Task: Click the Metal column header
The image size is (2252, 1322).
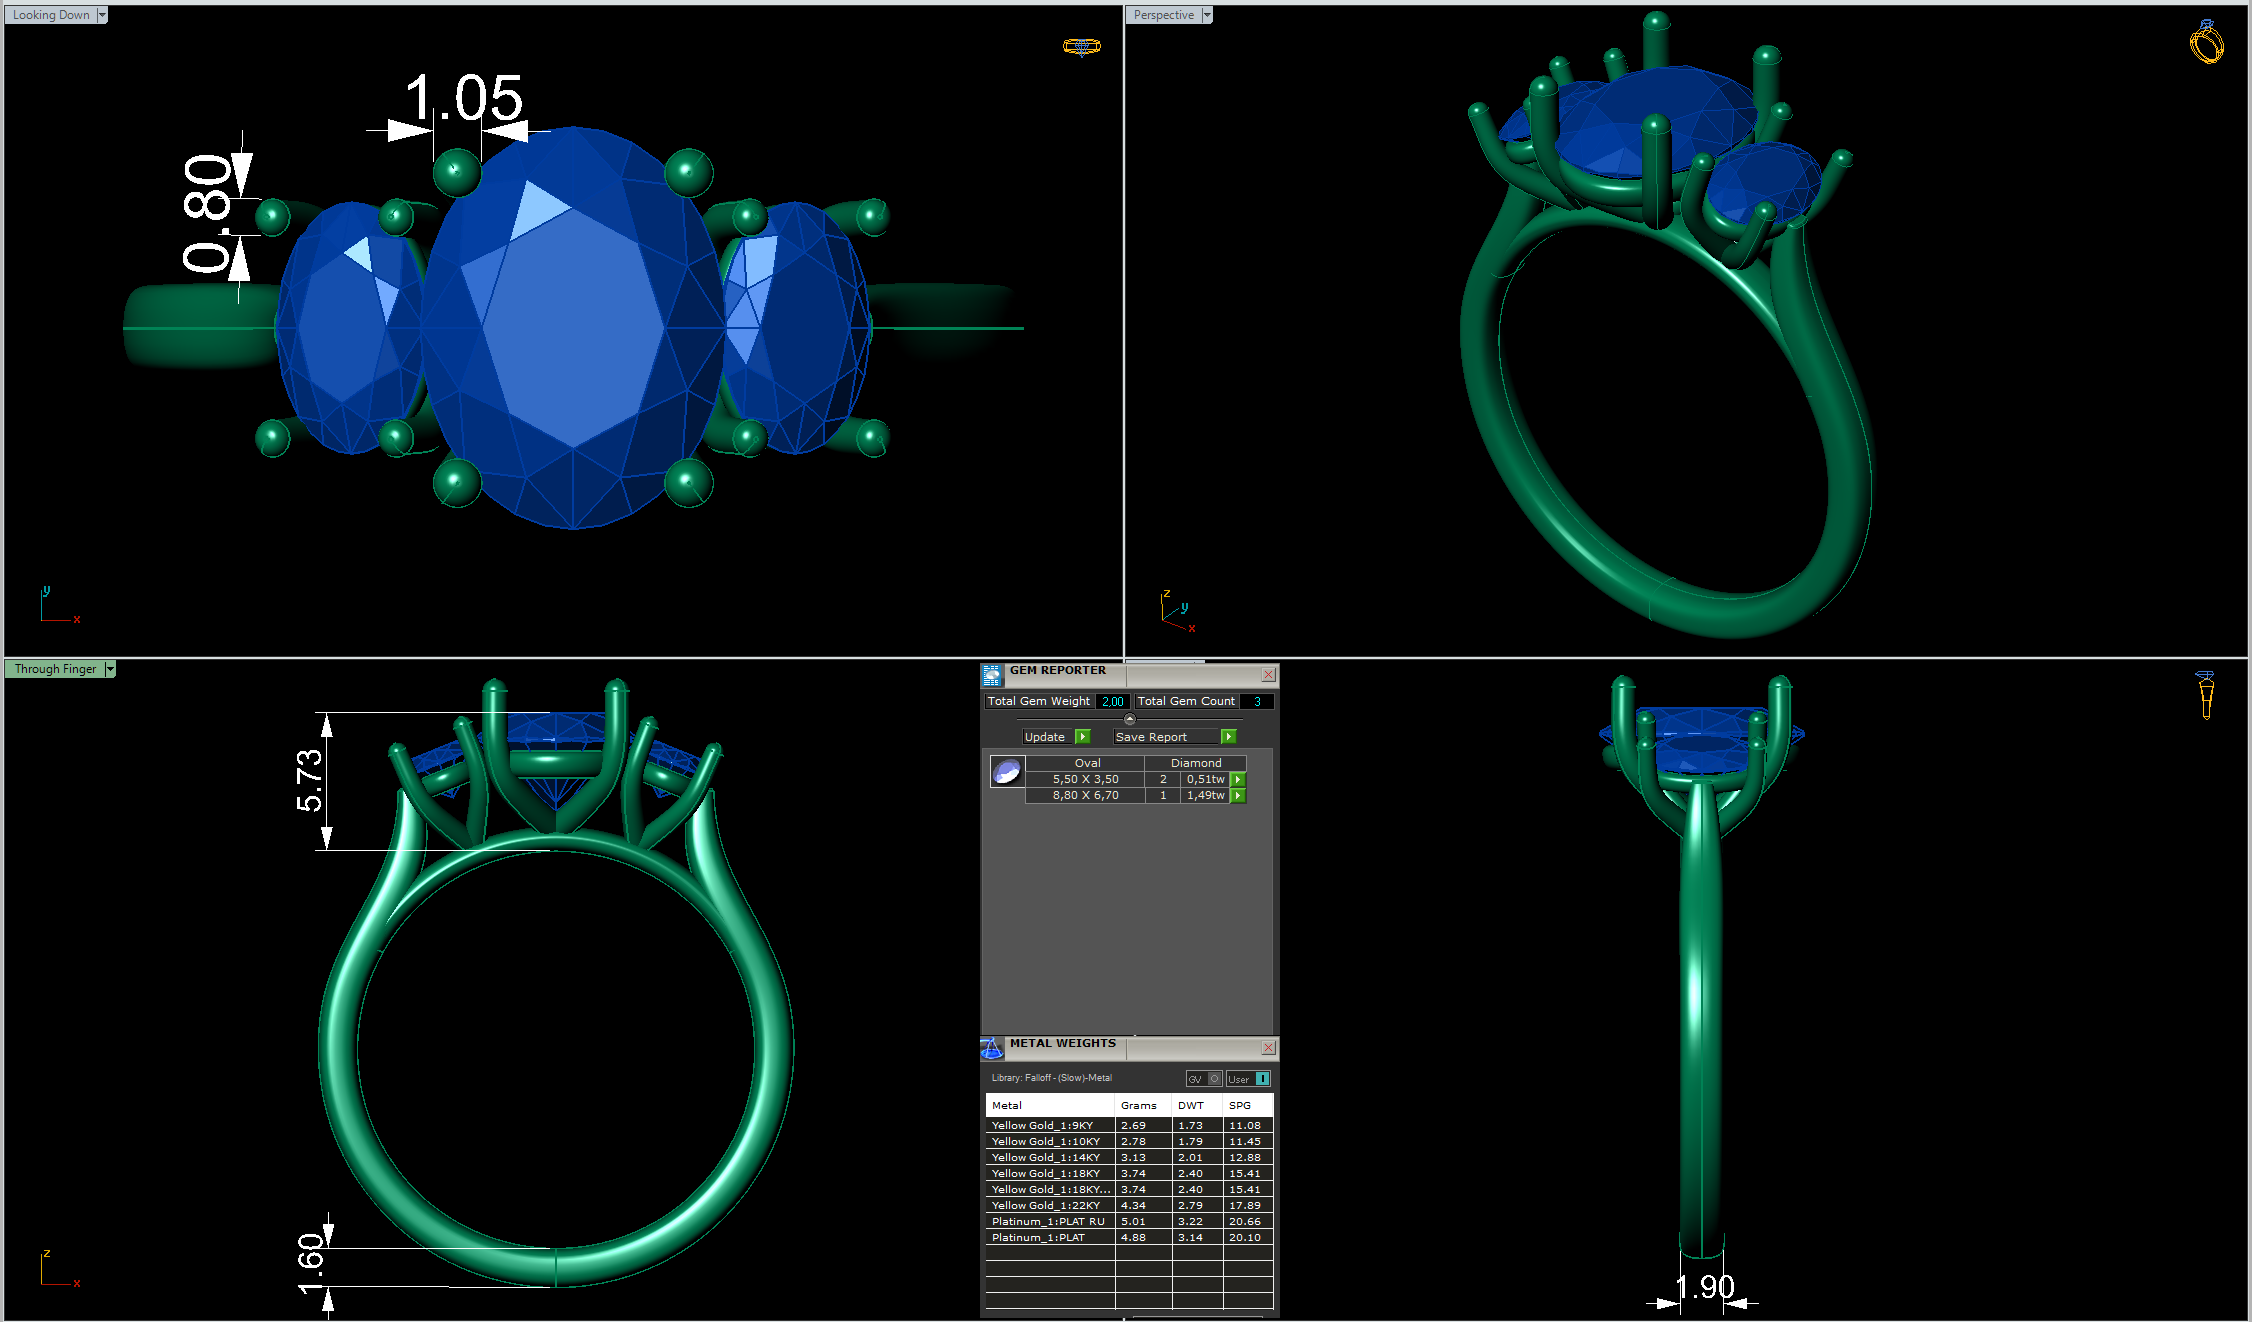Action: click(1007, 1106)
